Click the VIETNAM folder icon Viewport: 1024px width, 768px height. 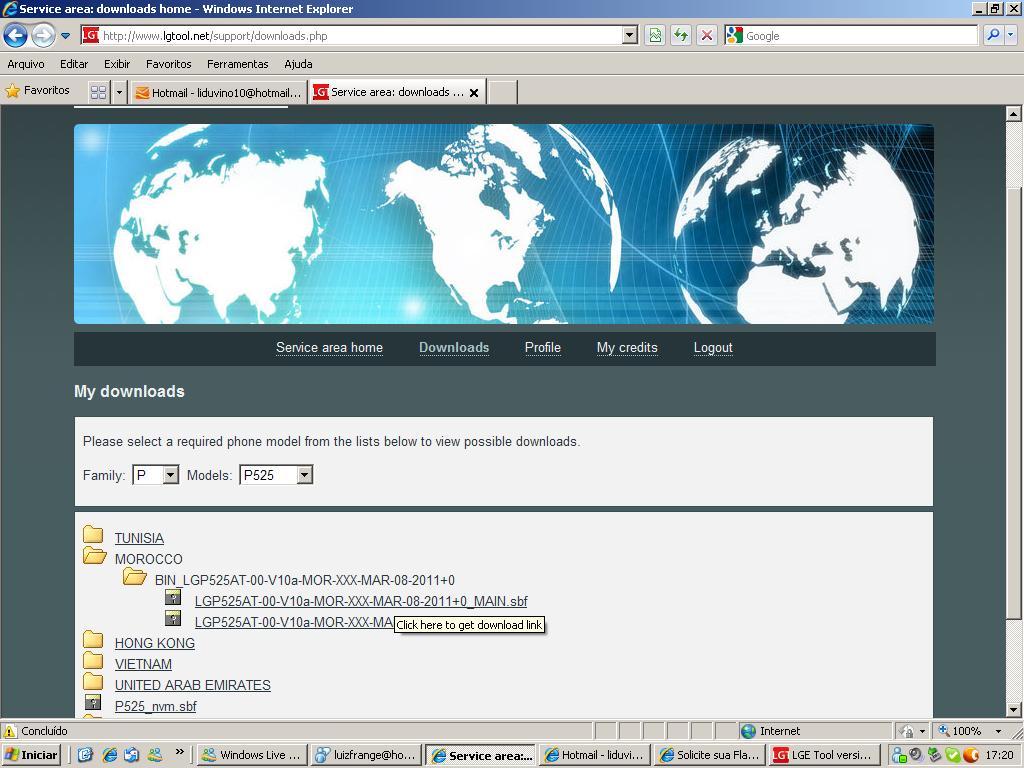pos(93,660)
